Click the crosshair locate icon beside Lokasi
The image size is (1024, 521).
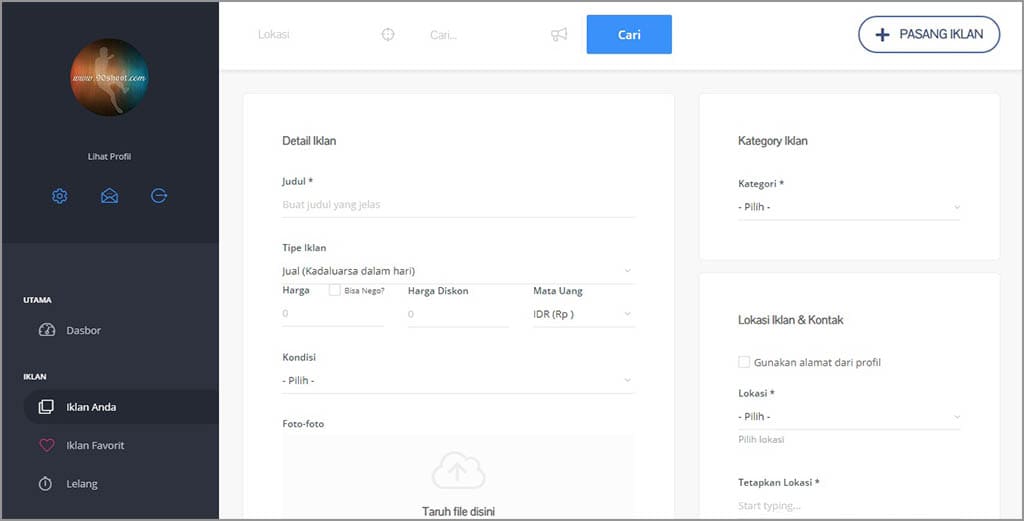click(388, 34)
